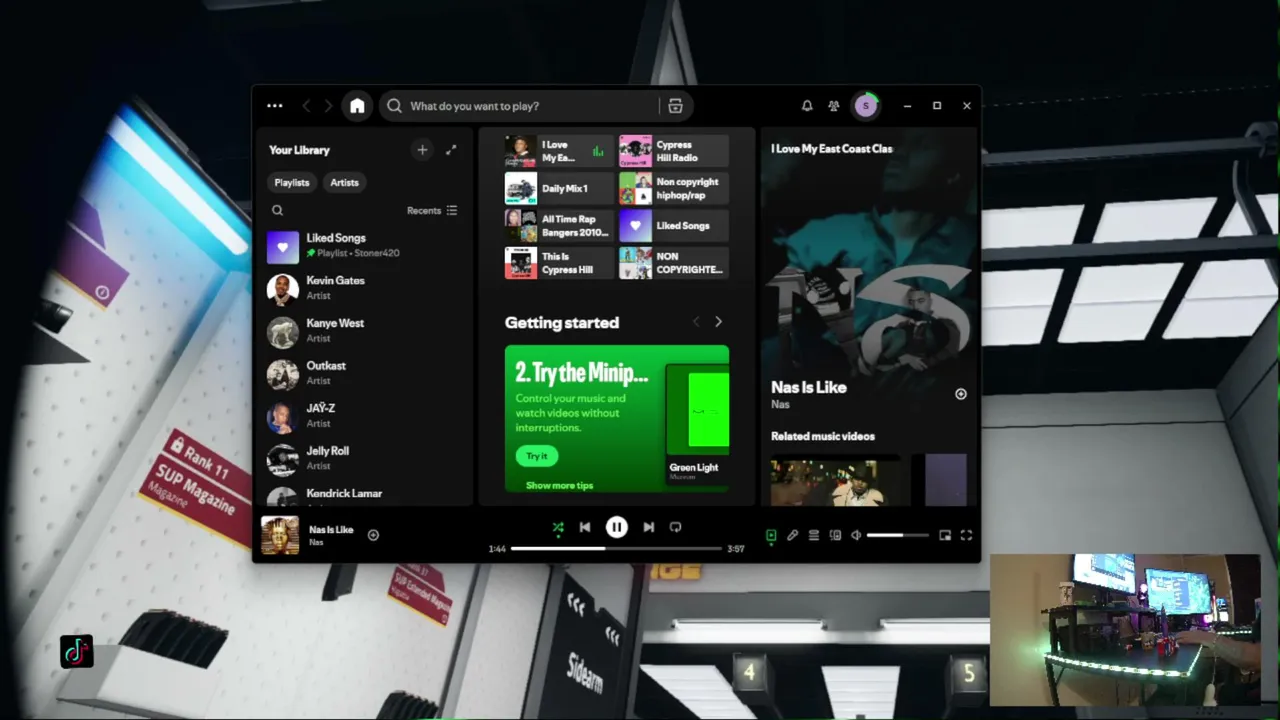The image size is (1280, 720).
Task: Skip to the previous track
Action: pyautogui.click(x=585, y=527)
